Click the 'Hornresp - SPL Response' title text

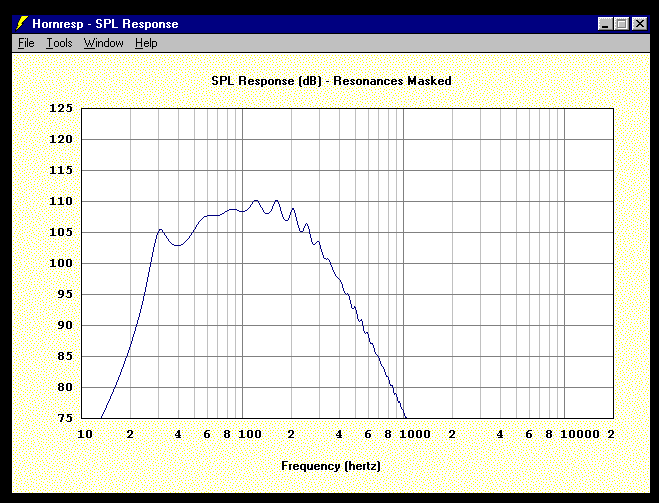coord(105,24)
